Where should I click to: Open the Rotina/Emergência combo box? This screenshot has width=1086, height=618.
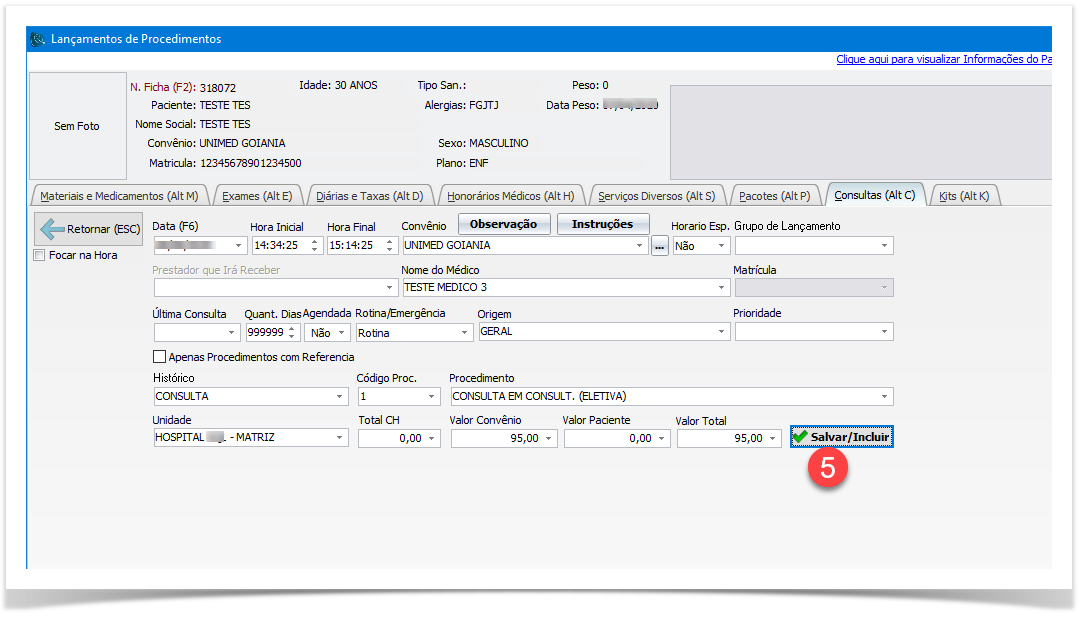(x=464, y=333)
